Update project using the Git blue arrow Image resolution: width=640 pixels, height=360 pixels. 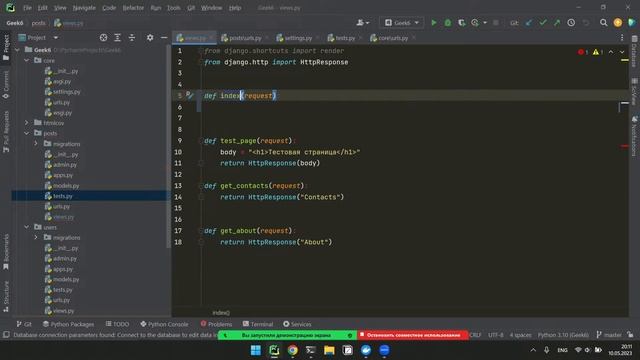529,23
